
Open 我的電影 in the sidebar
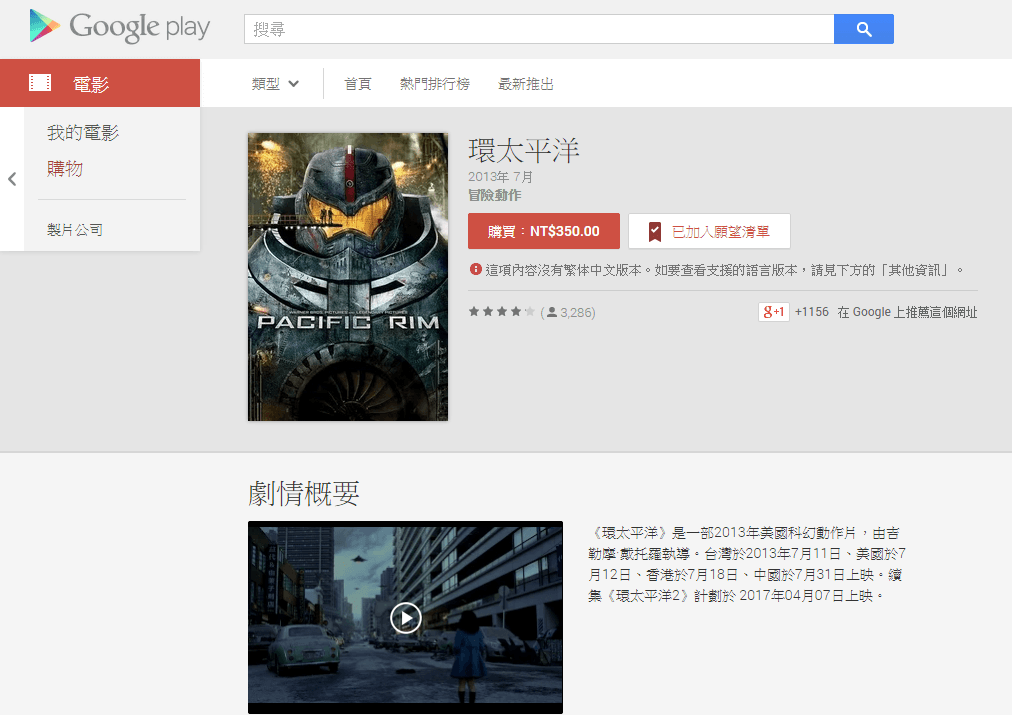click(83, 133)
